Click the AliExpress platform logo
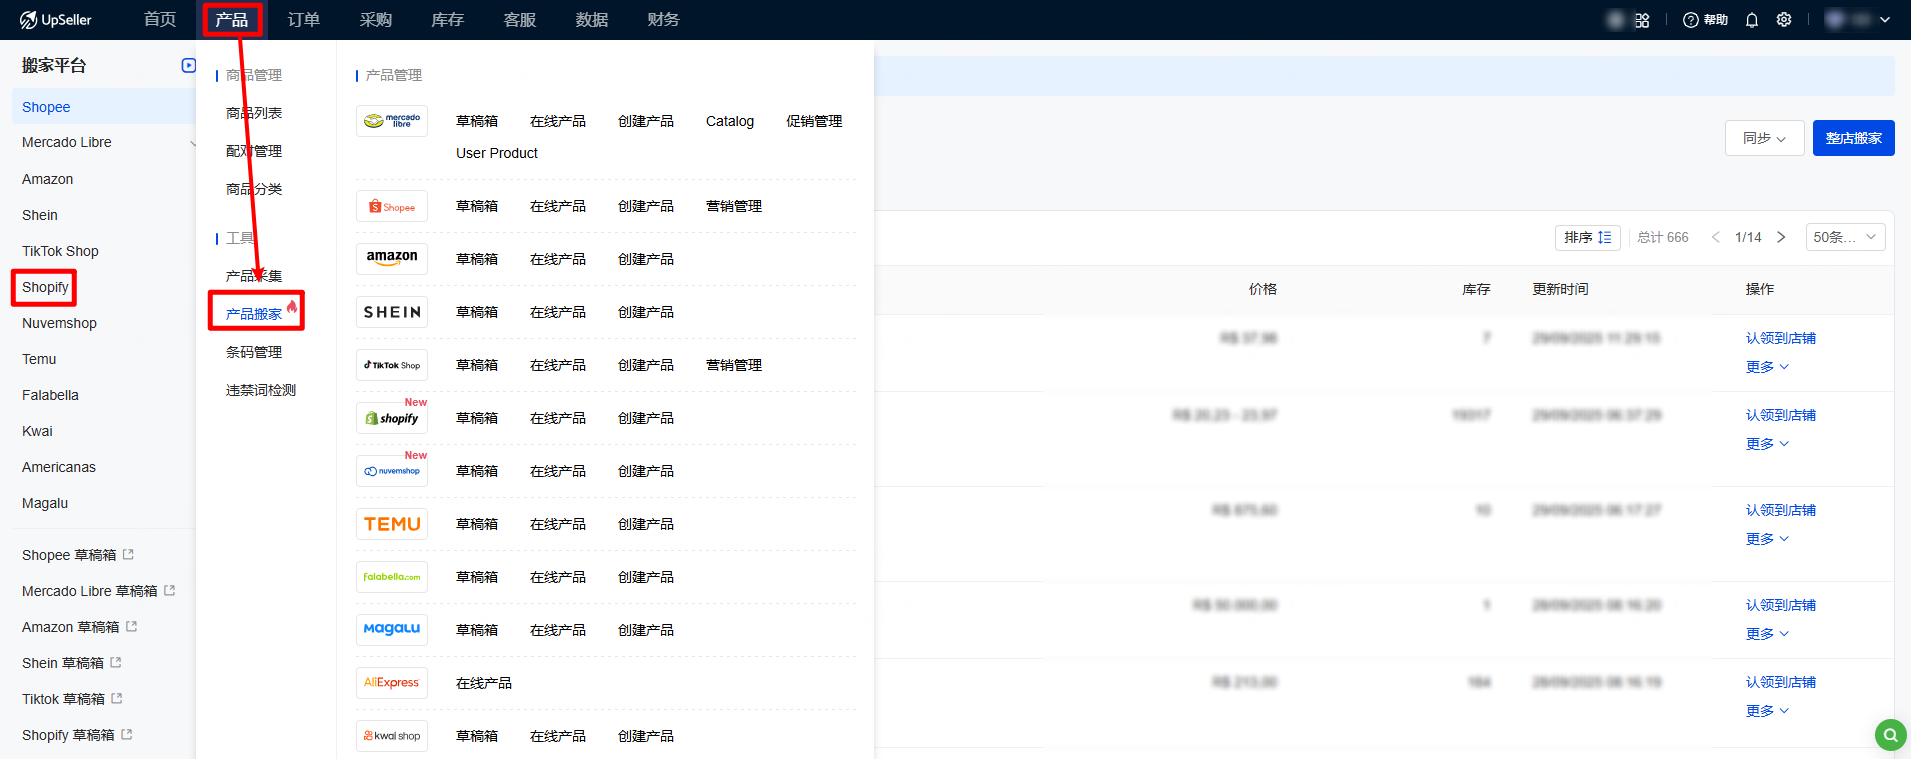This screenshot has height=759, width=1911. pyautogui.click(x=392, y=683)
